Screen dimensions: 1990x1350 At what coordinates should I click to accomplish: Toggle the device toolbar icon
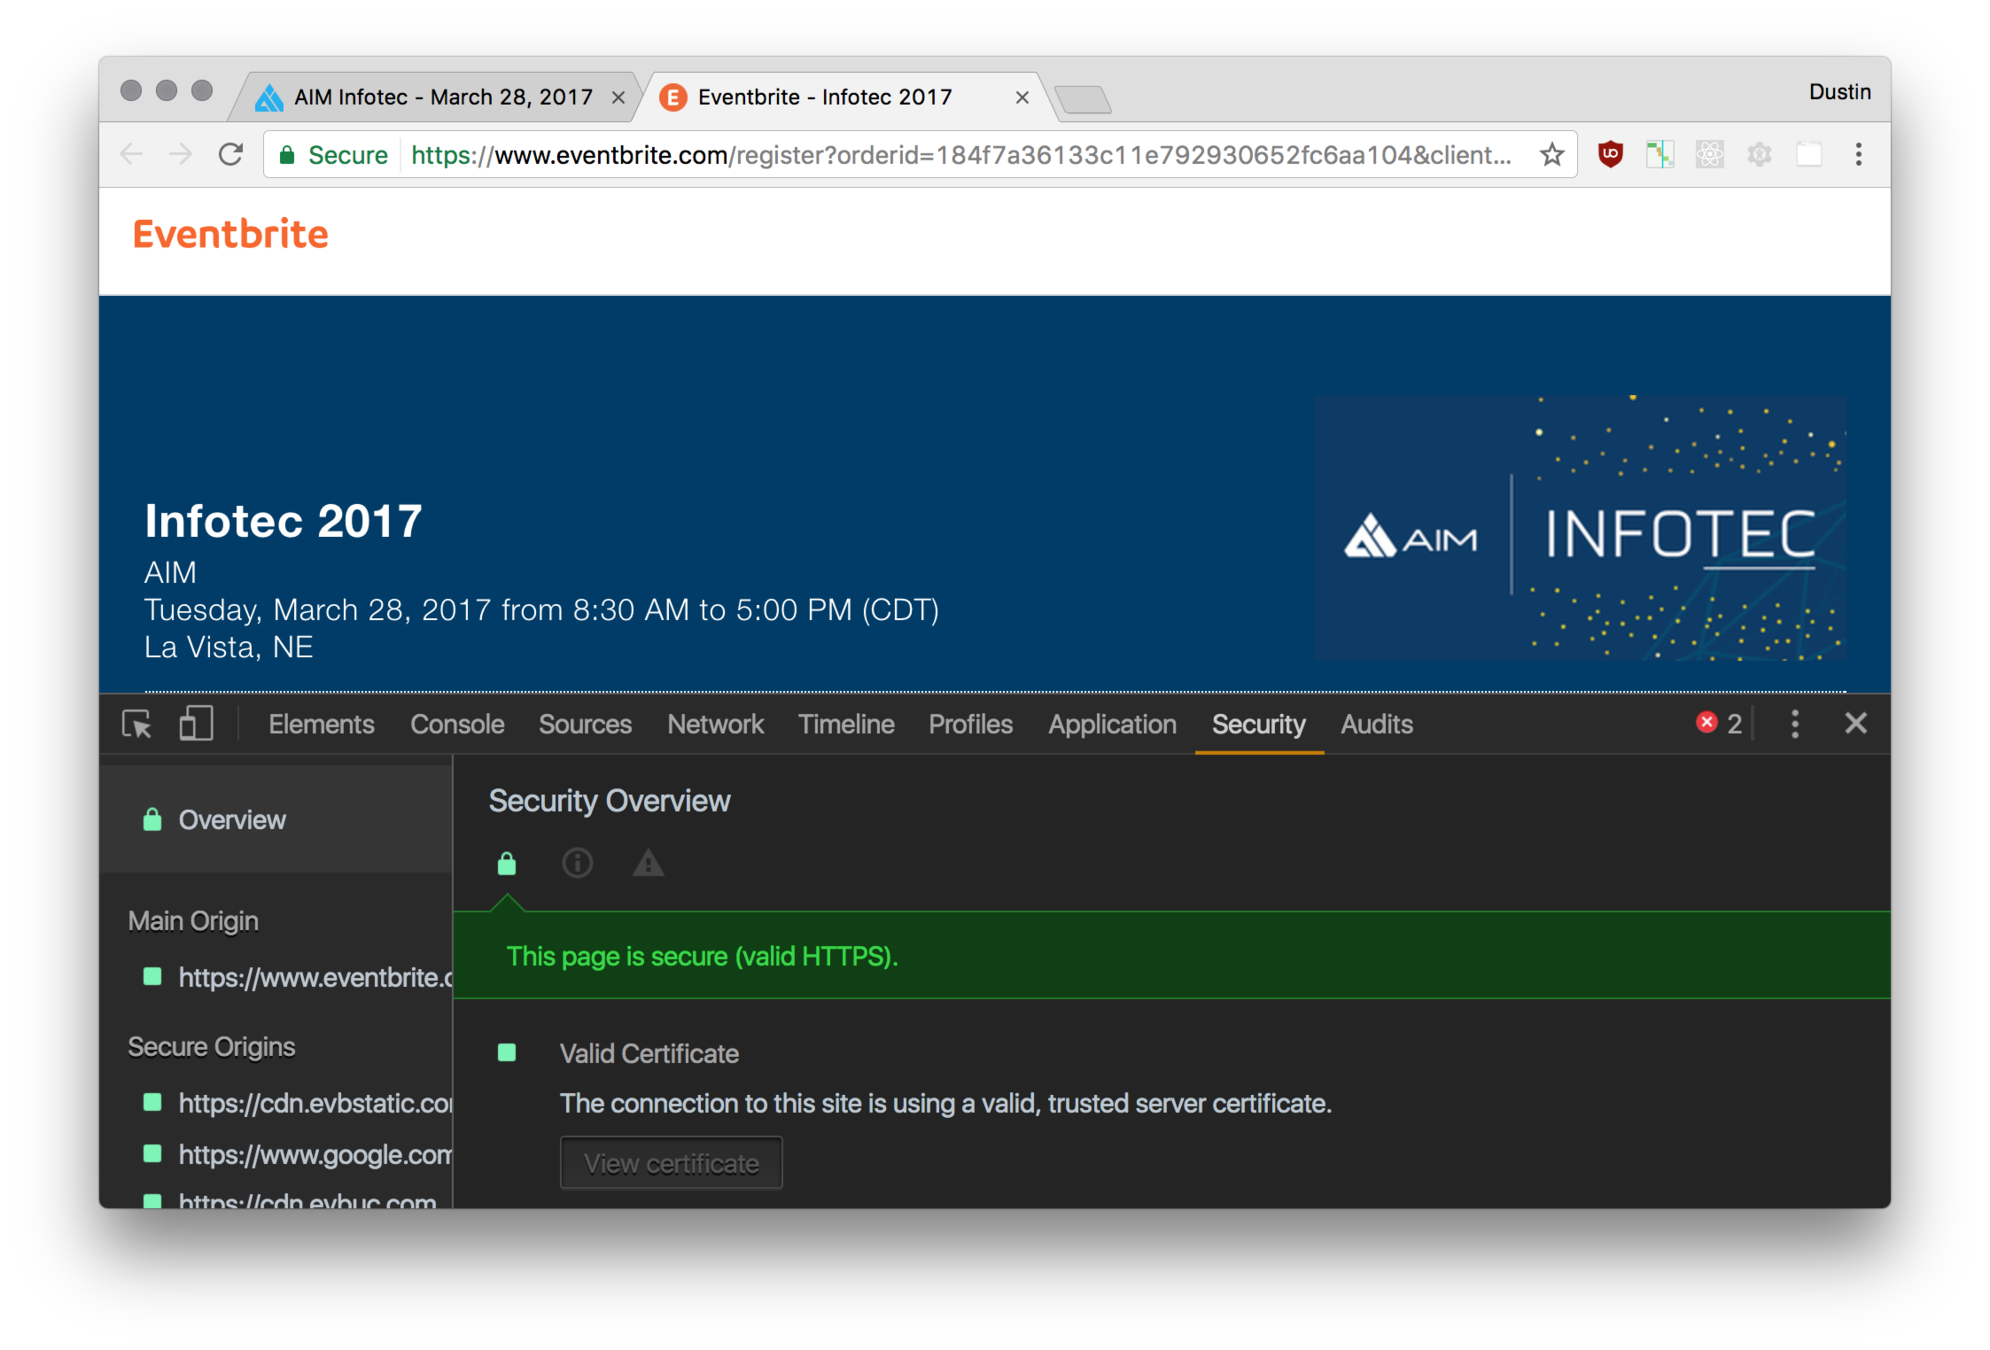(x=196, y=724)
